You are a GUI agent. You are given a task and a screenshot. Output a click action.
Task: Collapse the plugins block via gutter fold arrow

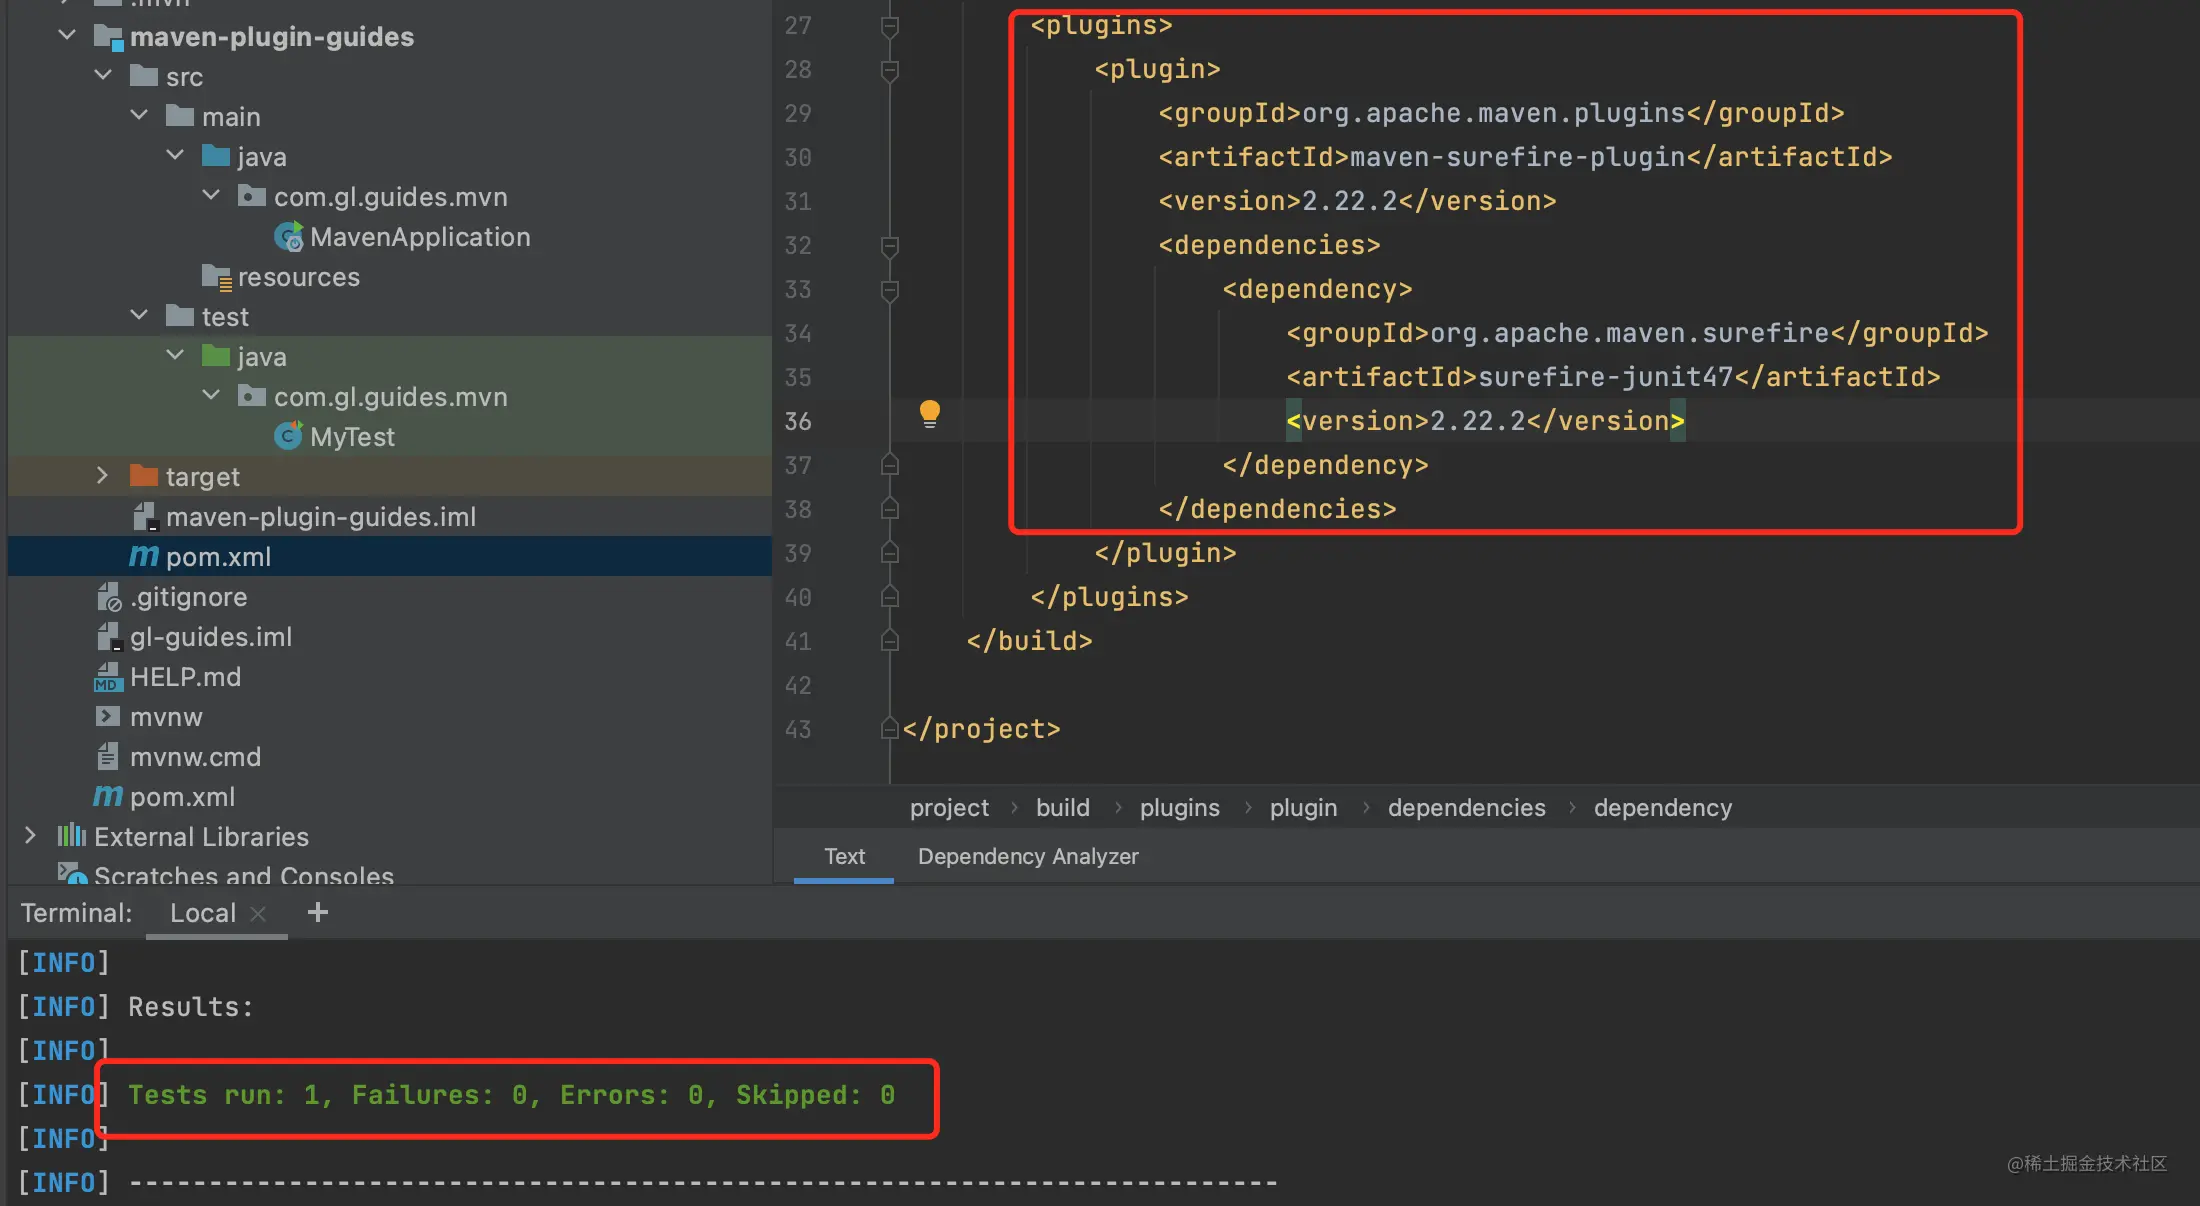pyautogui.click(x=889, y=27)
